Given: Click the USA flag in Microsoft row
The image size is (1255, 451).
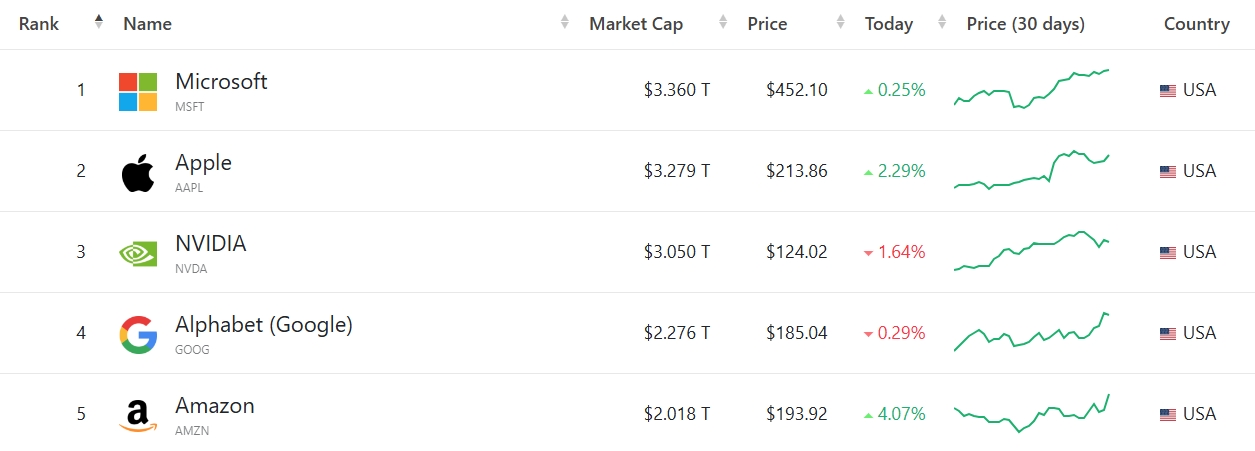Looking at the screenshot, I should point(1168,91).
